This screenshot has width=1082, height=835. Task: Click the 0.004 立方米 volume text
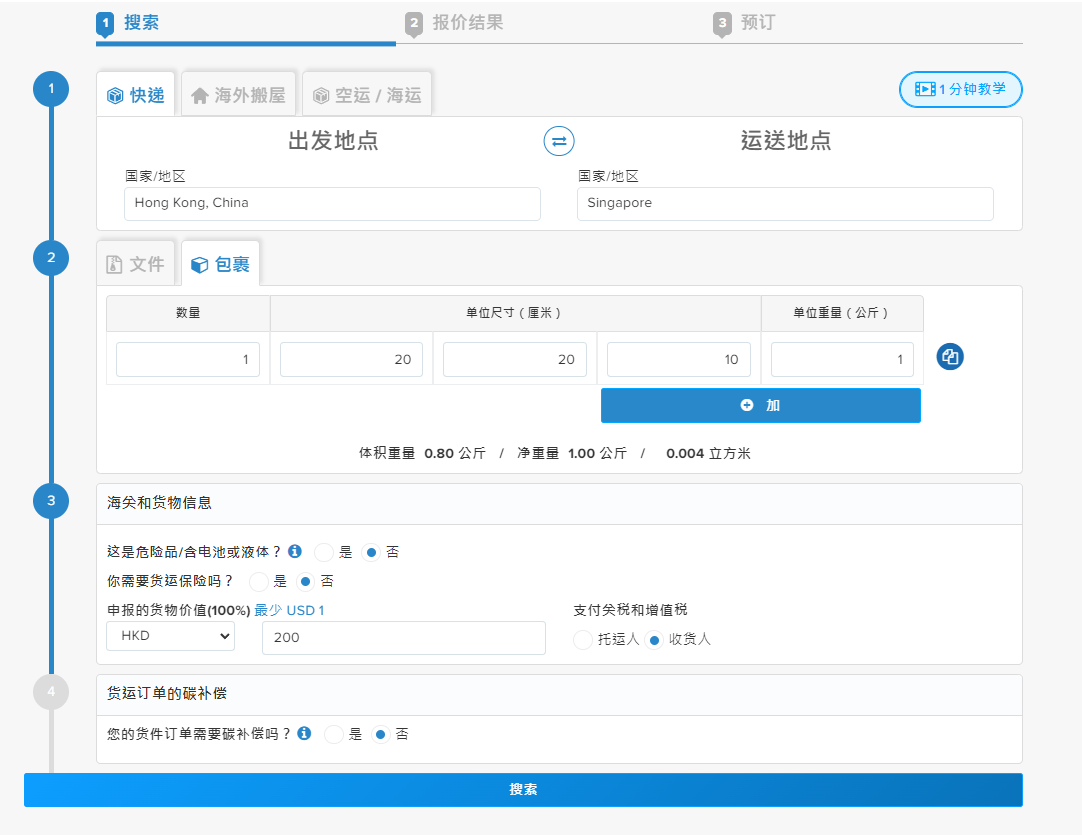tap(708, 453)
